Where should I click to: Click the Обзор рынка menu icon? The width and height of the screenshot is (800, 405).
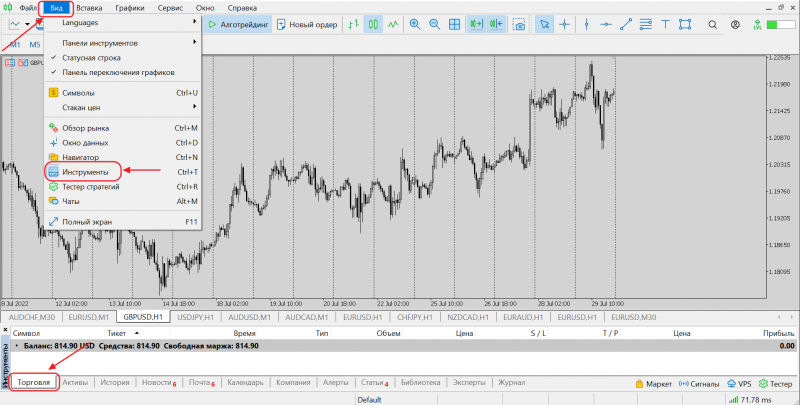point(53,128)
